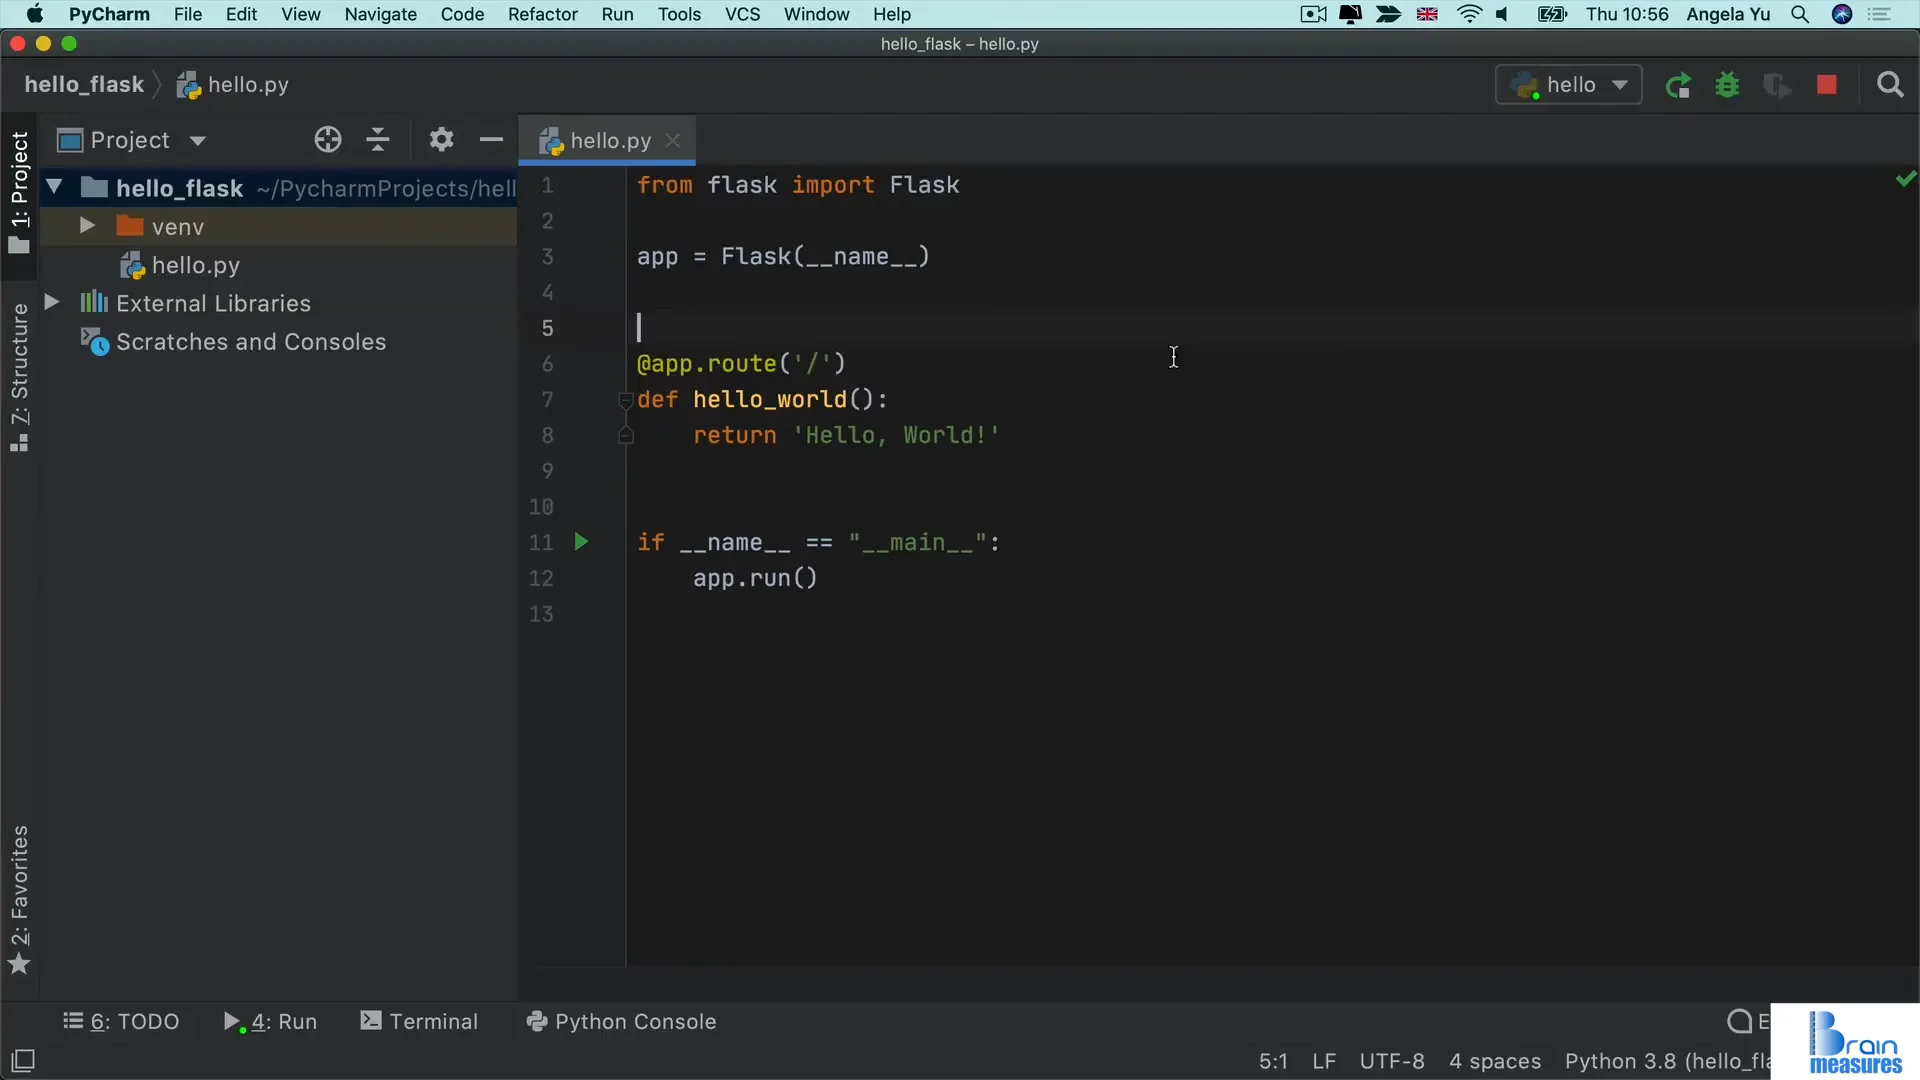Collapse all nodes in Project panel
Screen dimensions: 1920x1080
378,139
